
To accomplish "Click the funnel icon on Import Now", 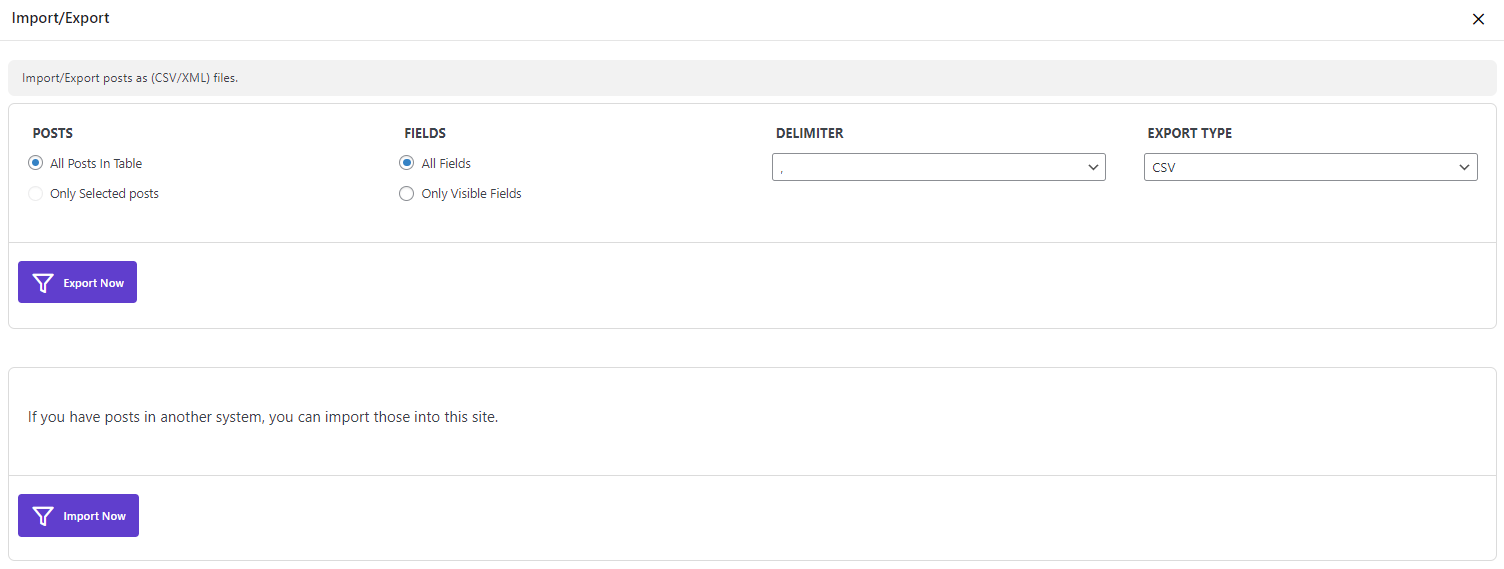I will [x=43, y=516].
